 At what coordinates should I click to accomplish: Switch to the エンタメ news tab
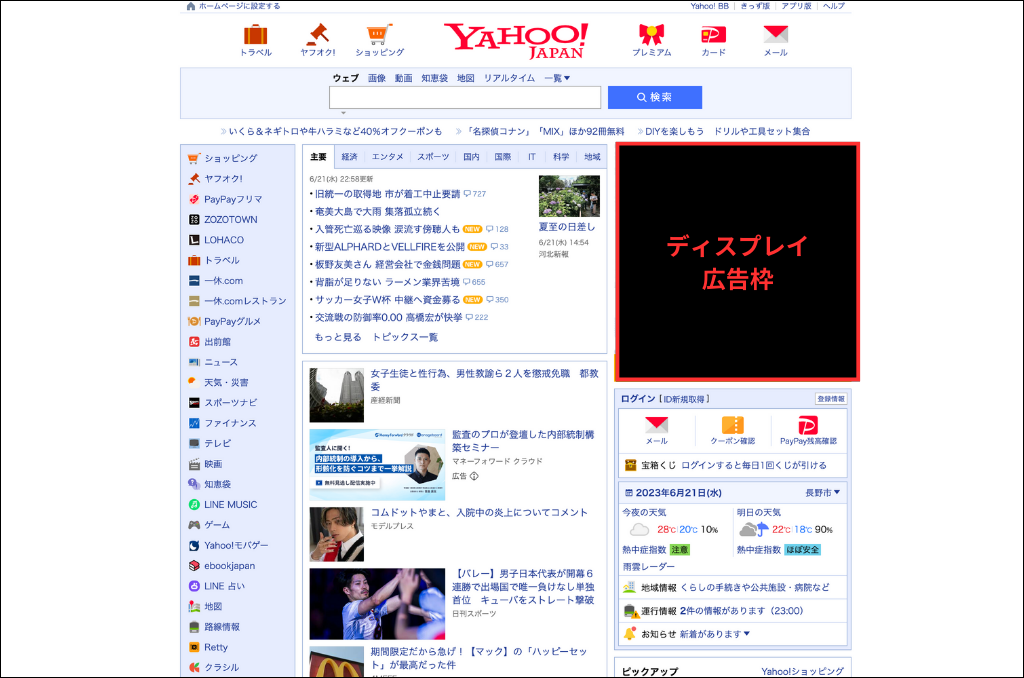tap(387, 157)
